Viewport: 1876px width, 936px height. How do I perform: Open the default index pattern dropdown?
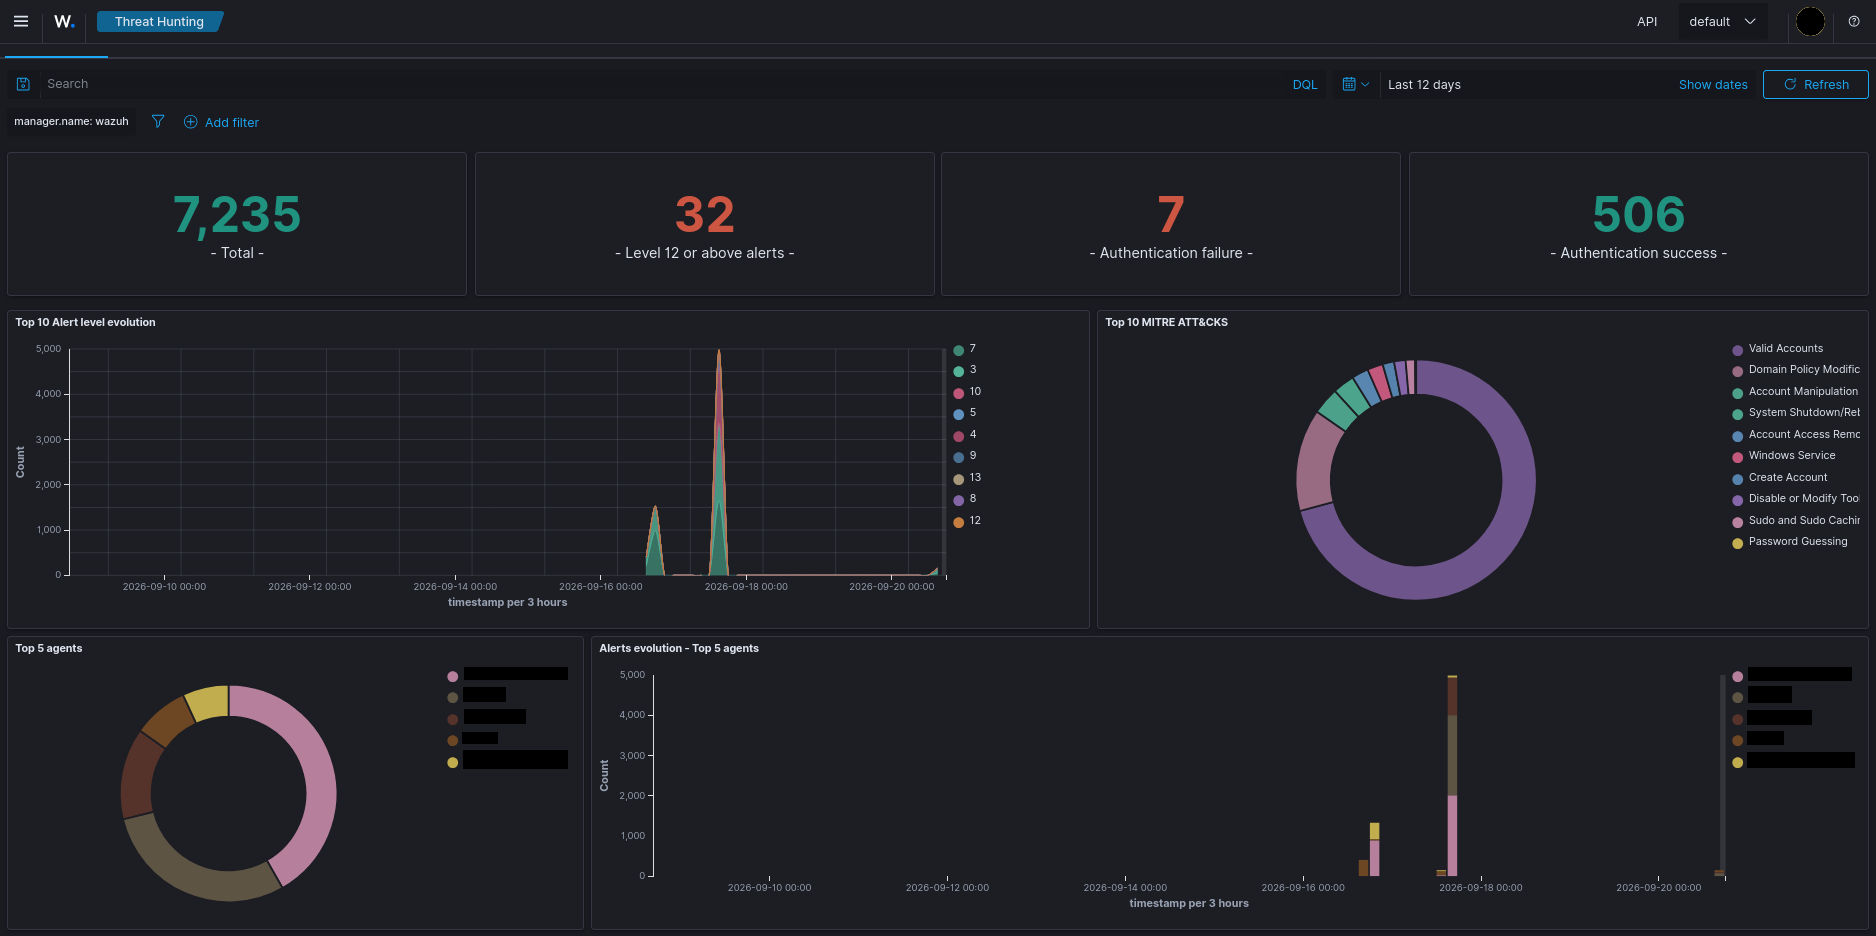[x=1722, y=21]
